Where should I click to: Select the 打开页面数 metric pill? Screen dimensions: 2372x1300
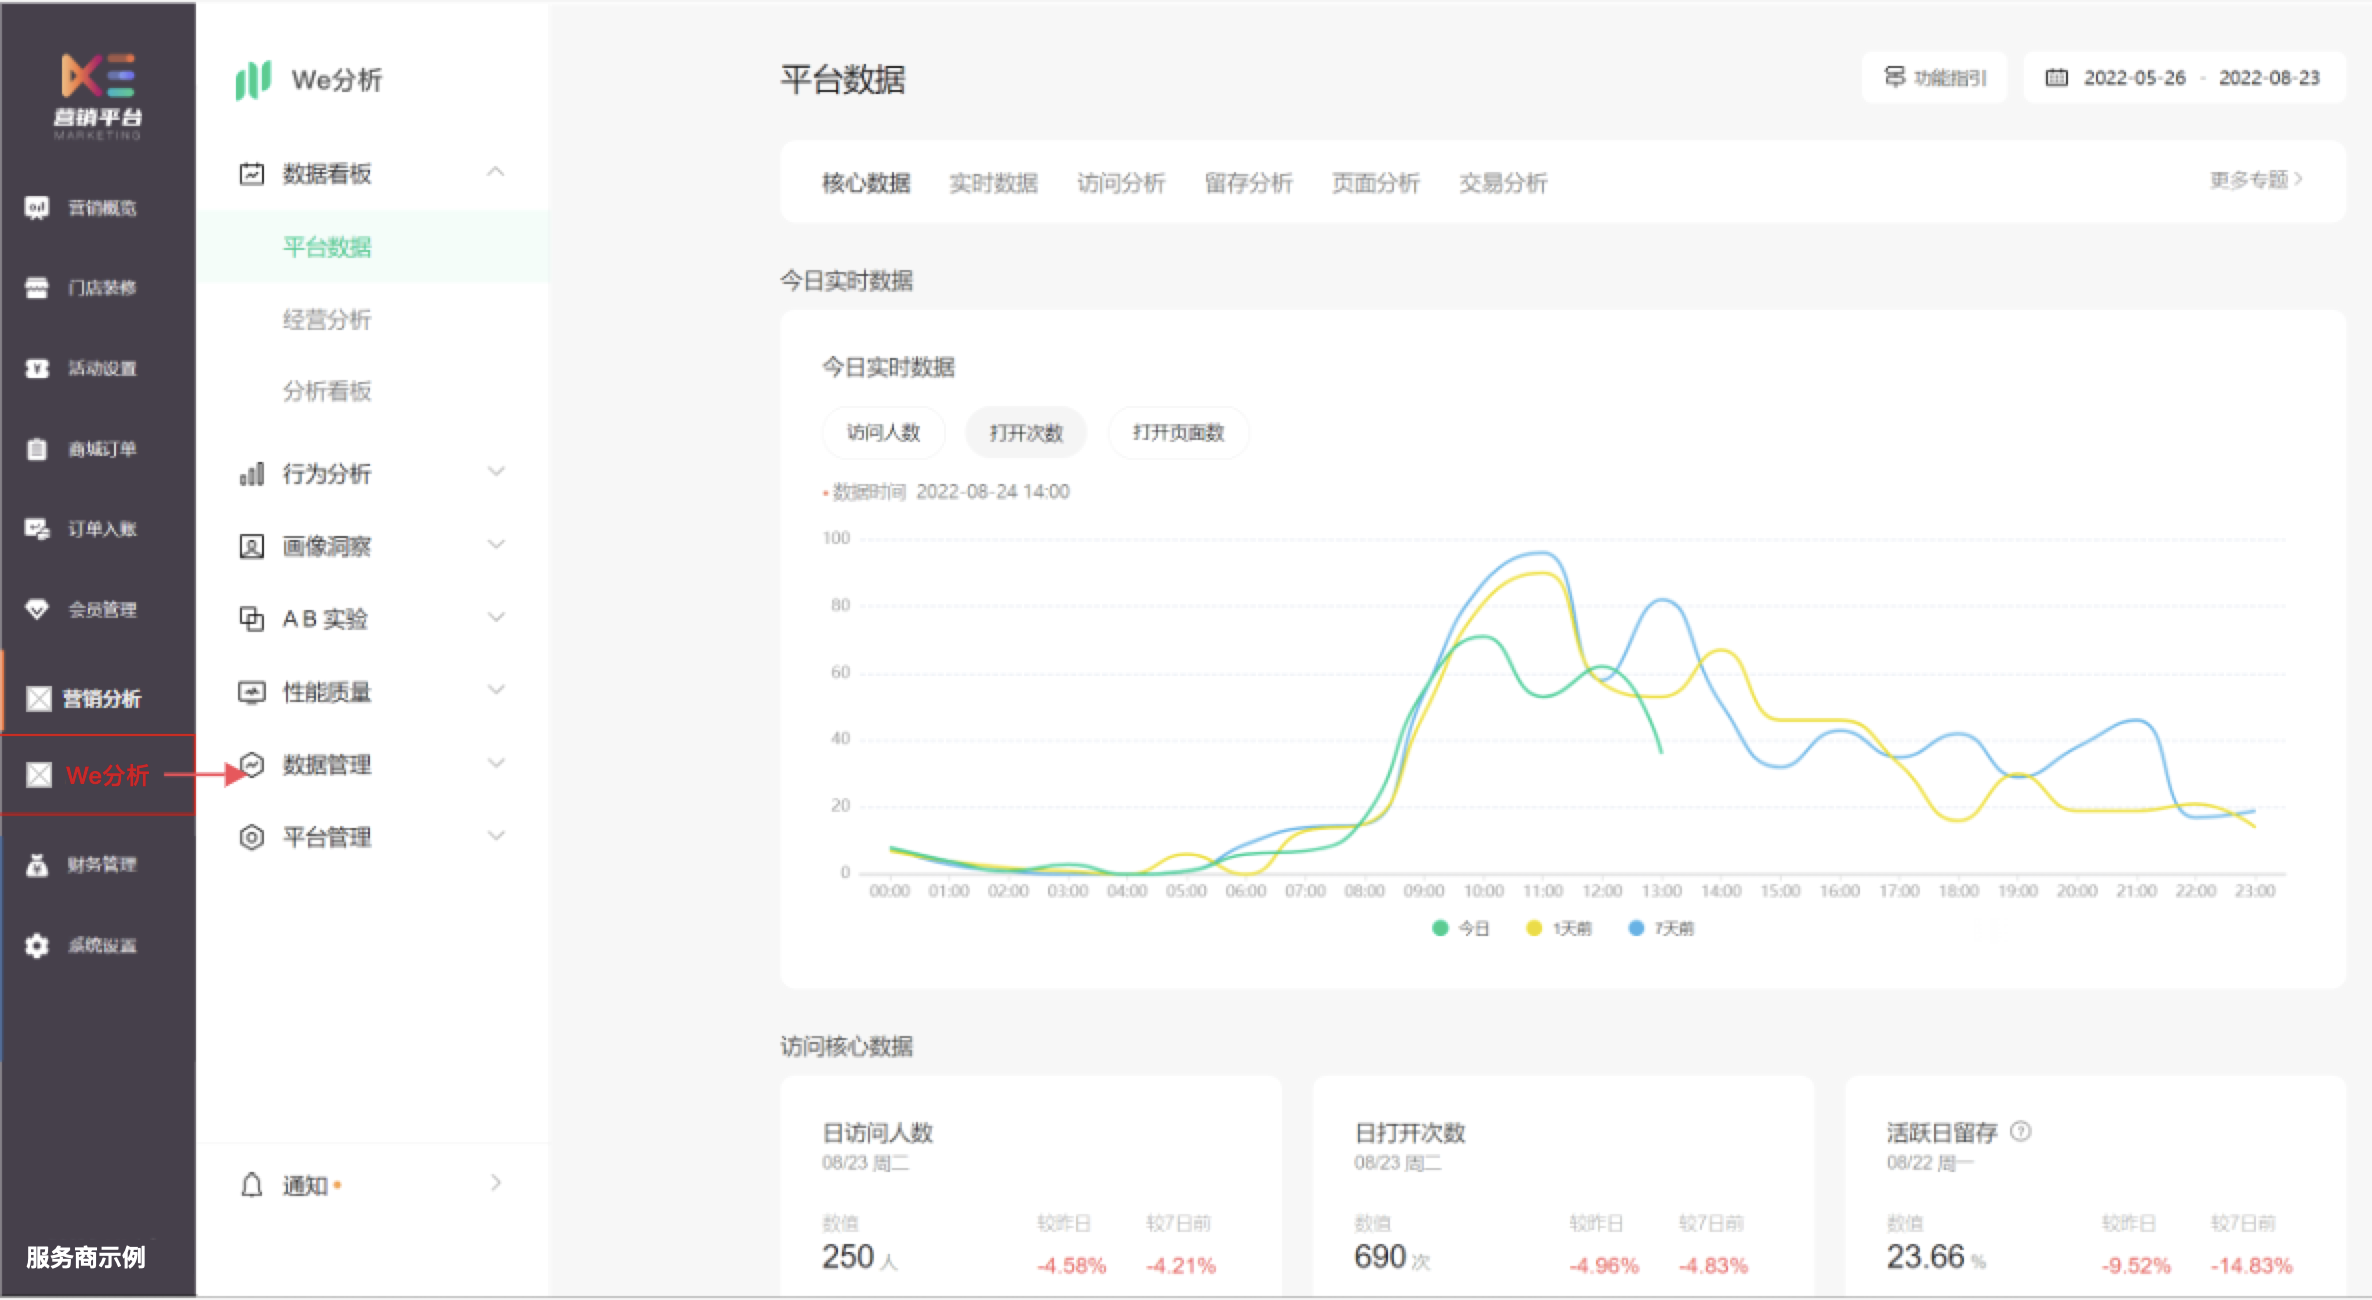tap(1178, 433)
